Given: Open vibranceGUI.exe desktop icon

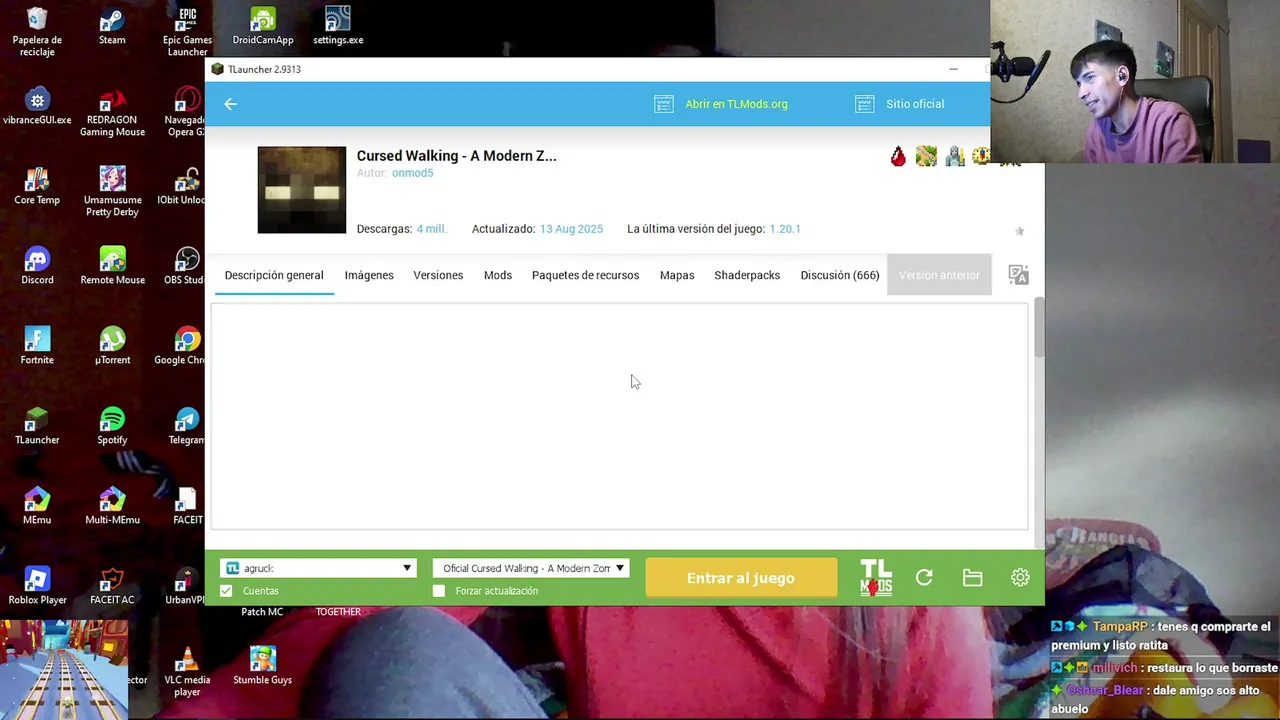Looking at the screenshot, I should 37,107.
